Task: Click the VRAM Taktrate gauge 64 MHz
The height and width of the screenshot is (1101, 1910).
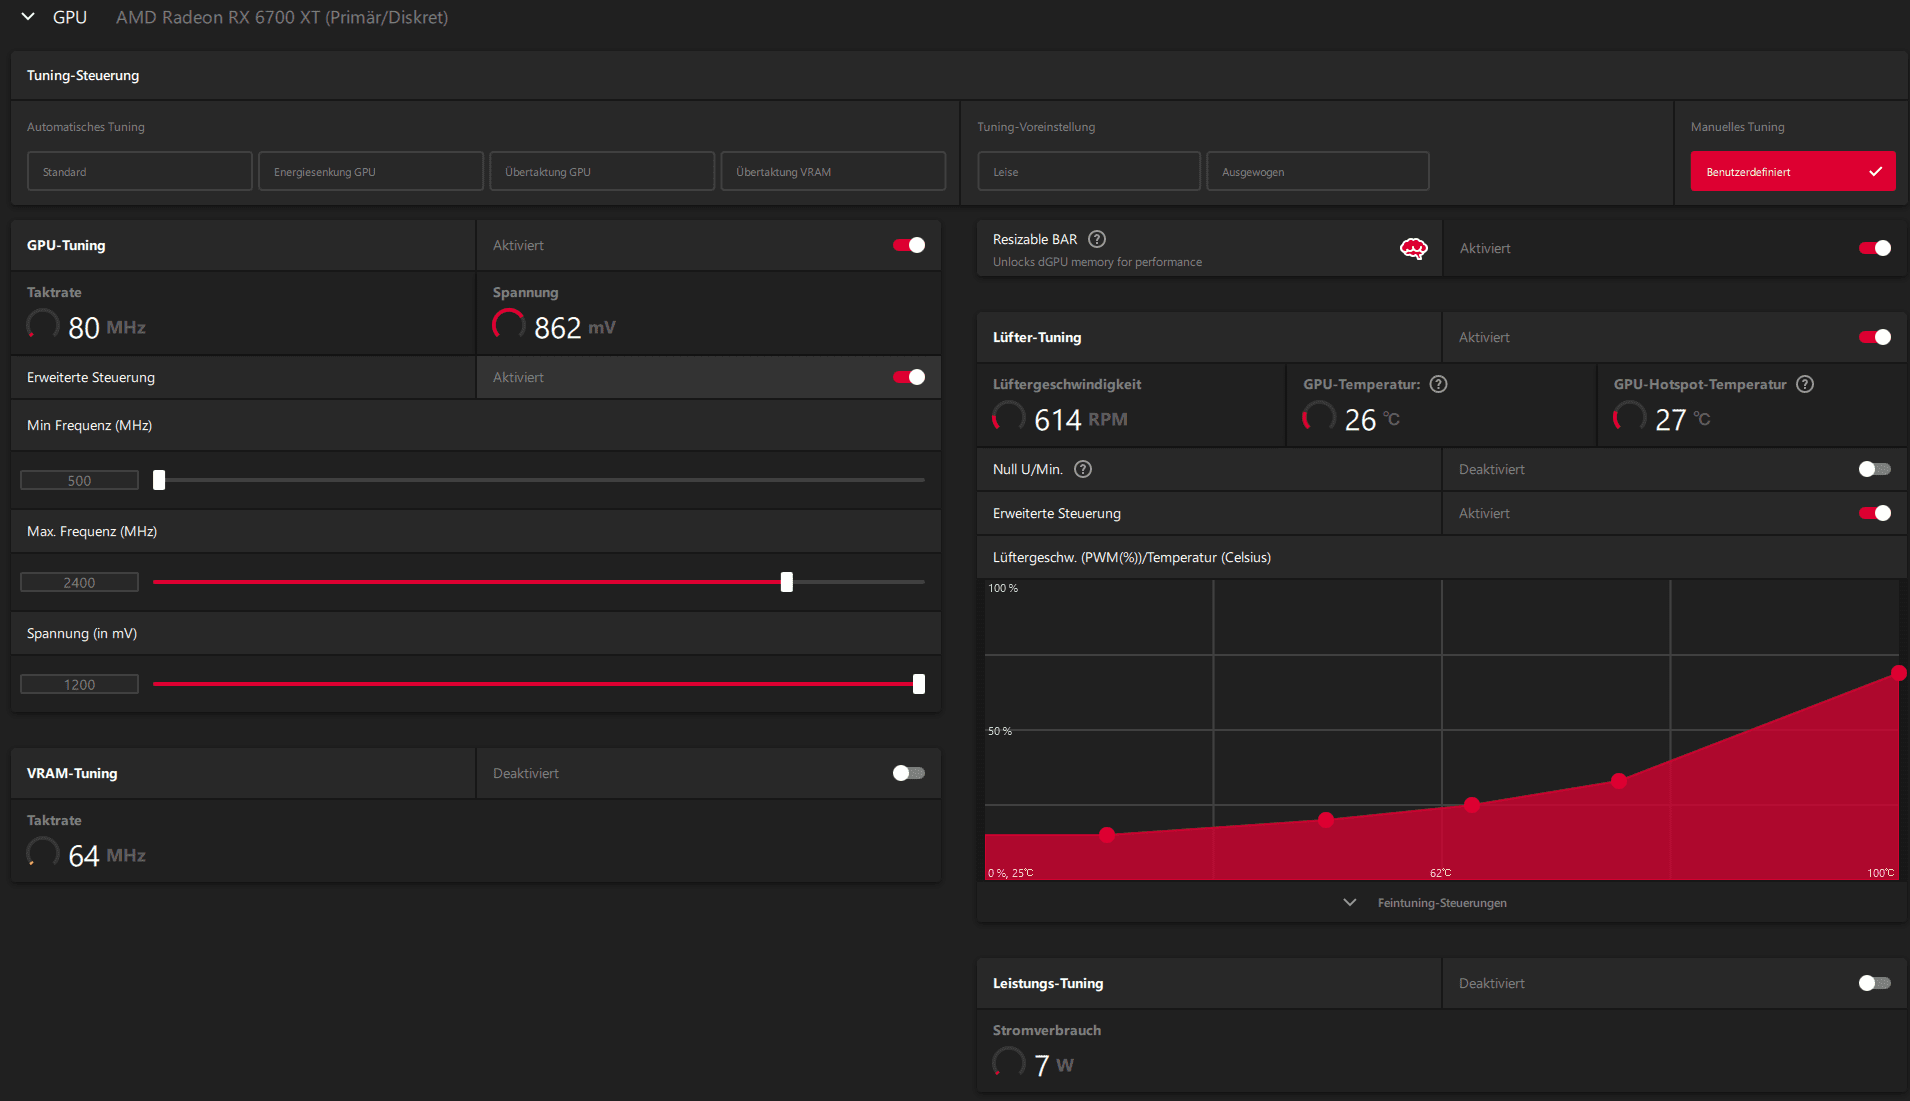Action: point(43,854)
